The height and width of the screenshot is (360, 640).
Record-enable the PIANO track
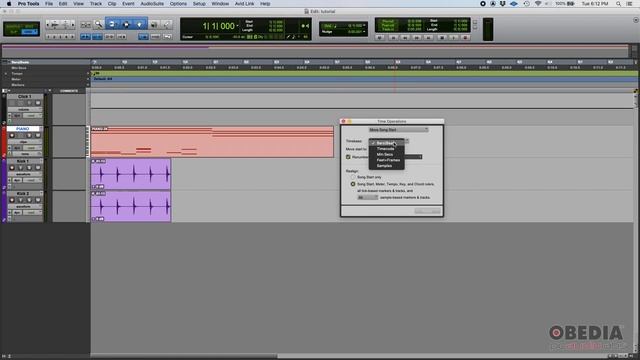(x=12, y=136)
